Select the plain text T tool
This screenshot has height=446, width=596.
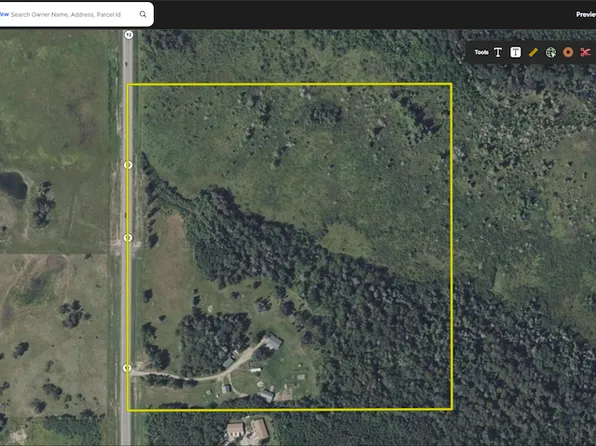[x=498, y=52]
